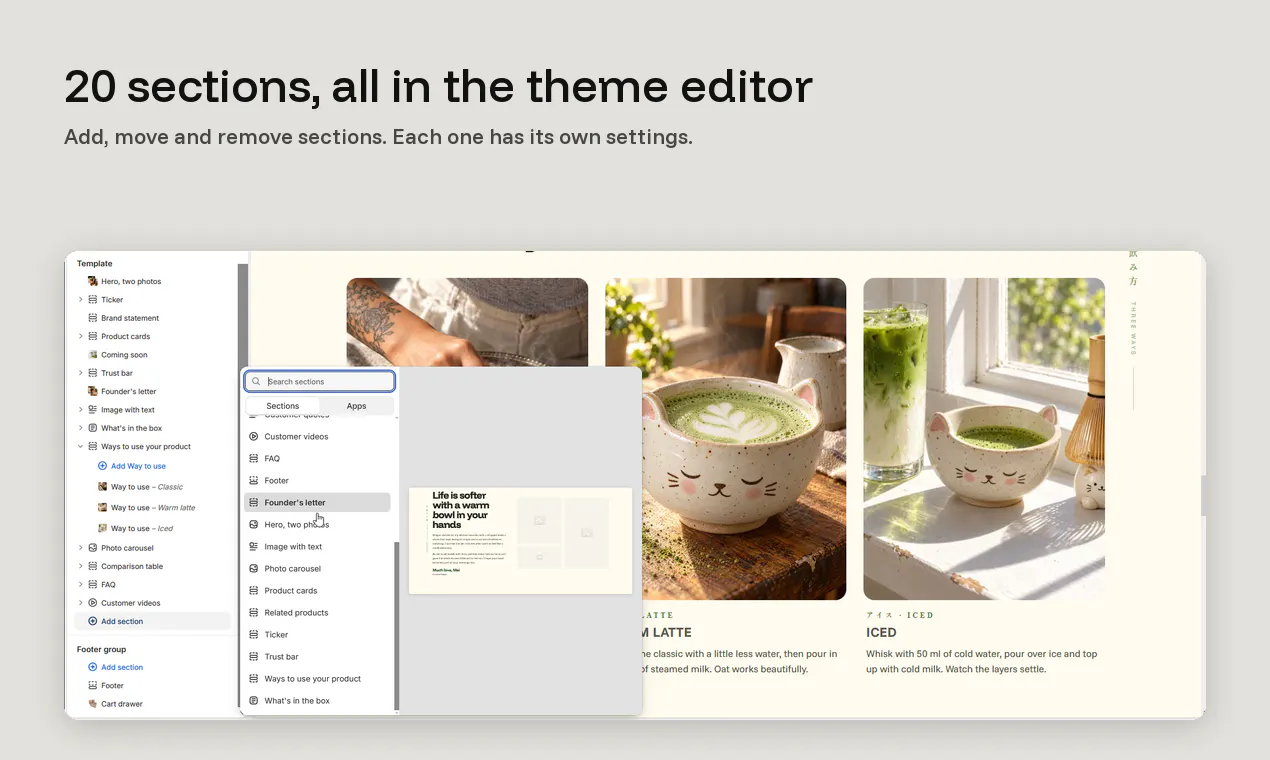This screenshot has width=1270, height=760.
Task: Select the Way to use – Warm latte block
Action: [x=153, y=508]
